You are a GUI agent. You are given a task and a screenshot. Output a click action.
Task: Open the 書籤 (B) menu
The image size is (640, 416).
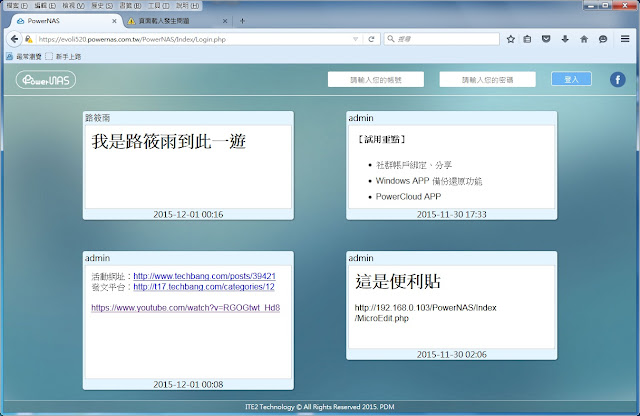click(x=130, y=6)
